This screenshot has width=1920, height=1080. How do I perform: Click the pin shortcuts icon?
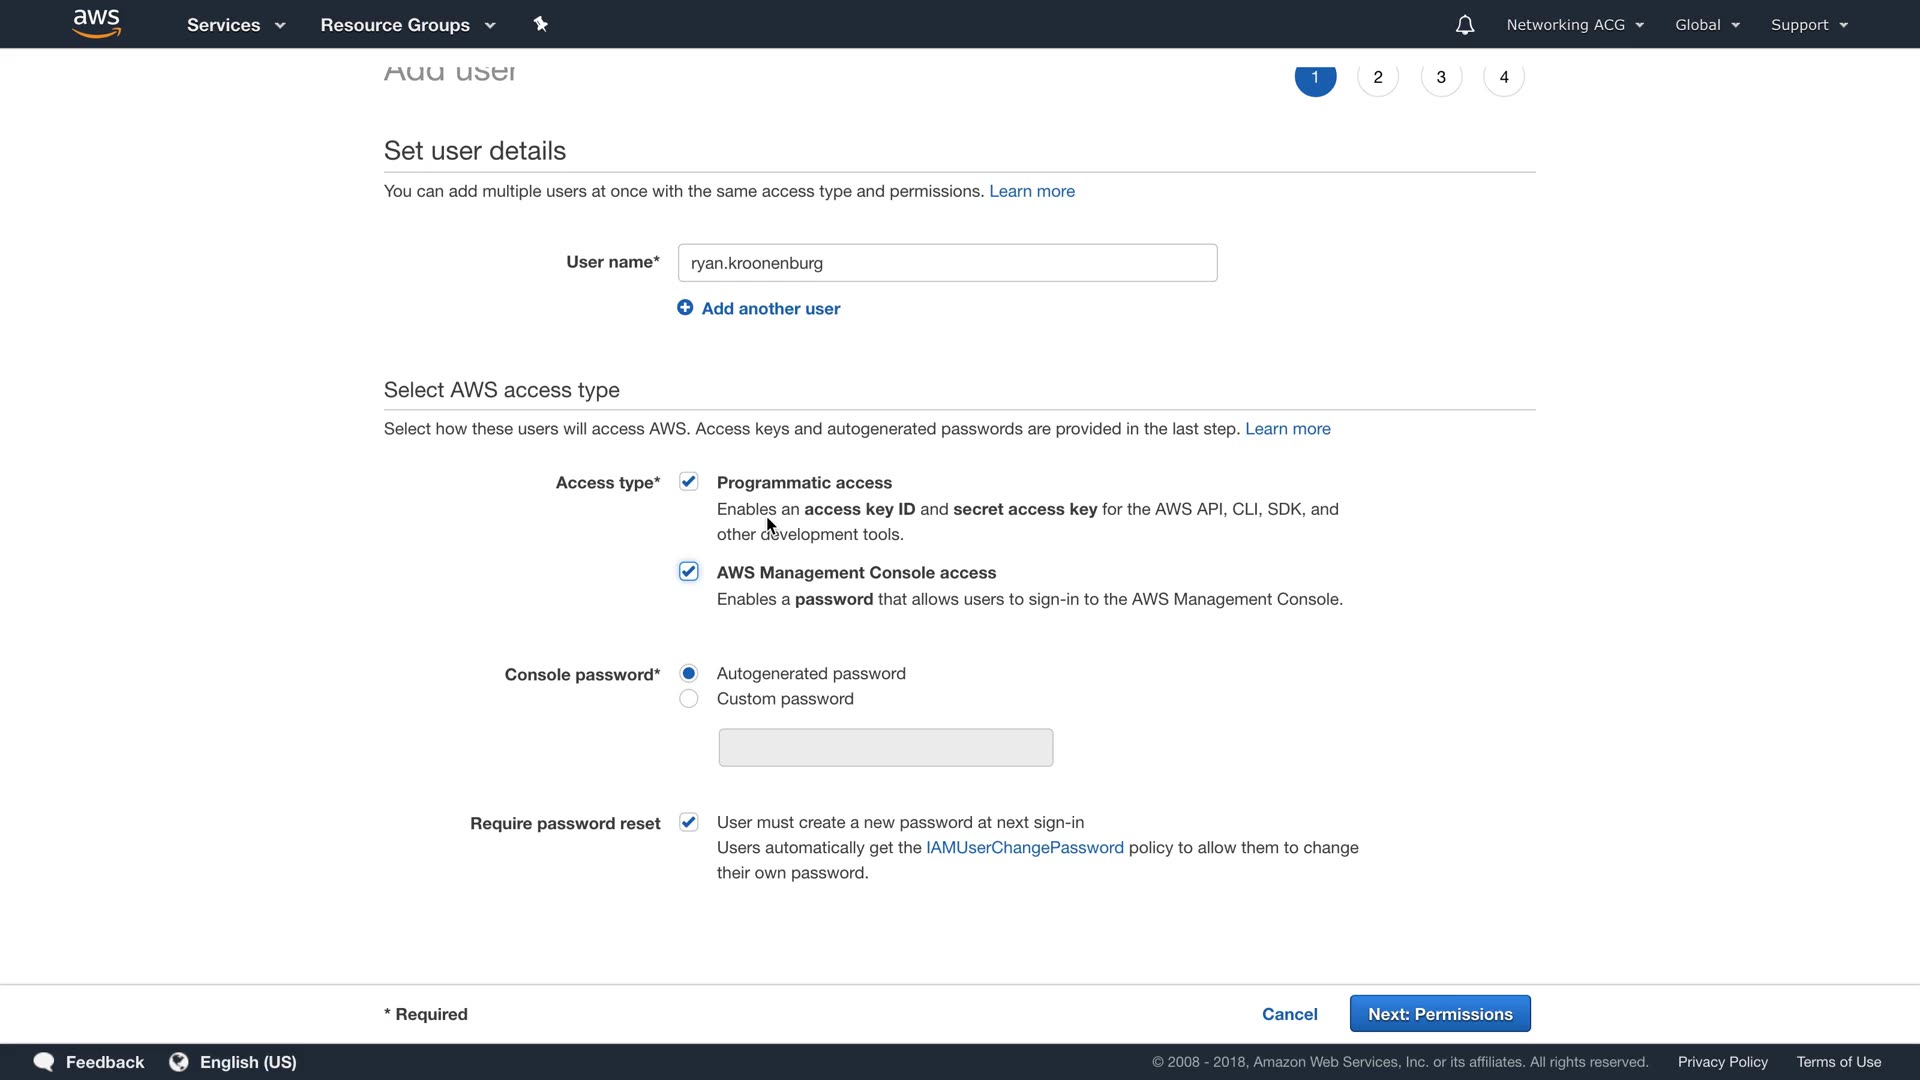pos(541,24)
